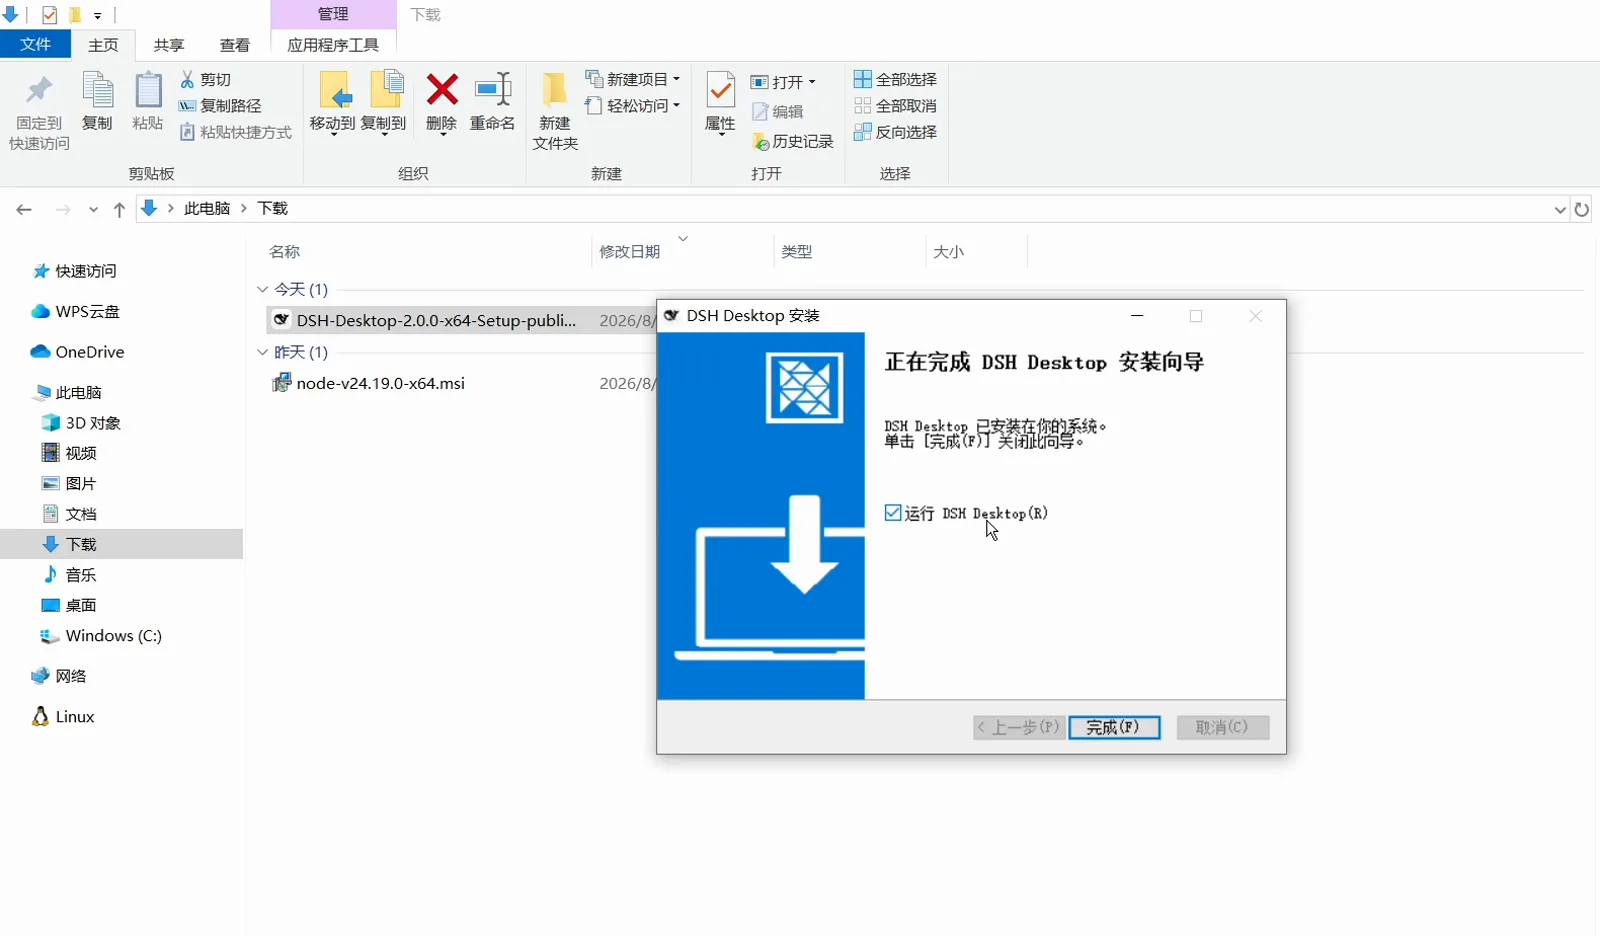Refresh the Downloads folder view
Screen dimensions: 1600x936
pos(1582,209)
